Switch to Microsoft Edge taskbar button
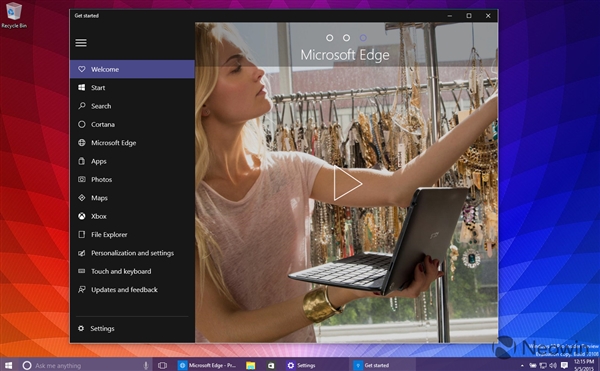This screenshot has width=600, height=371. pos(208,365)
